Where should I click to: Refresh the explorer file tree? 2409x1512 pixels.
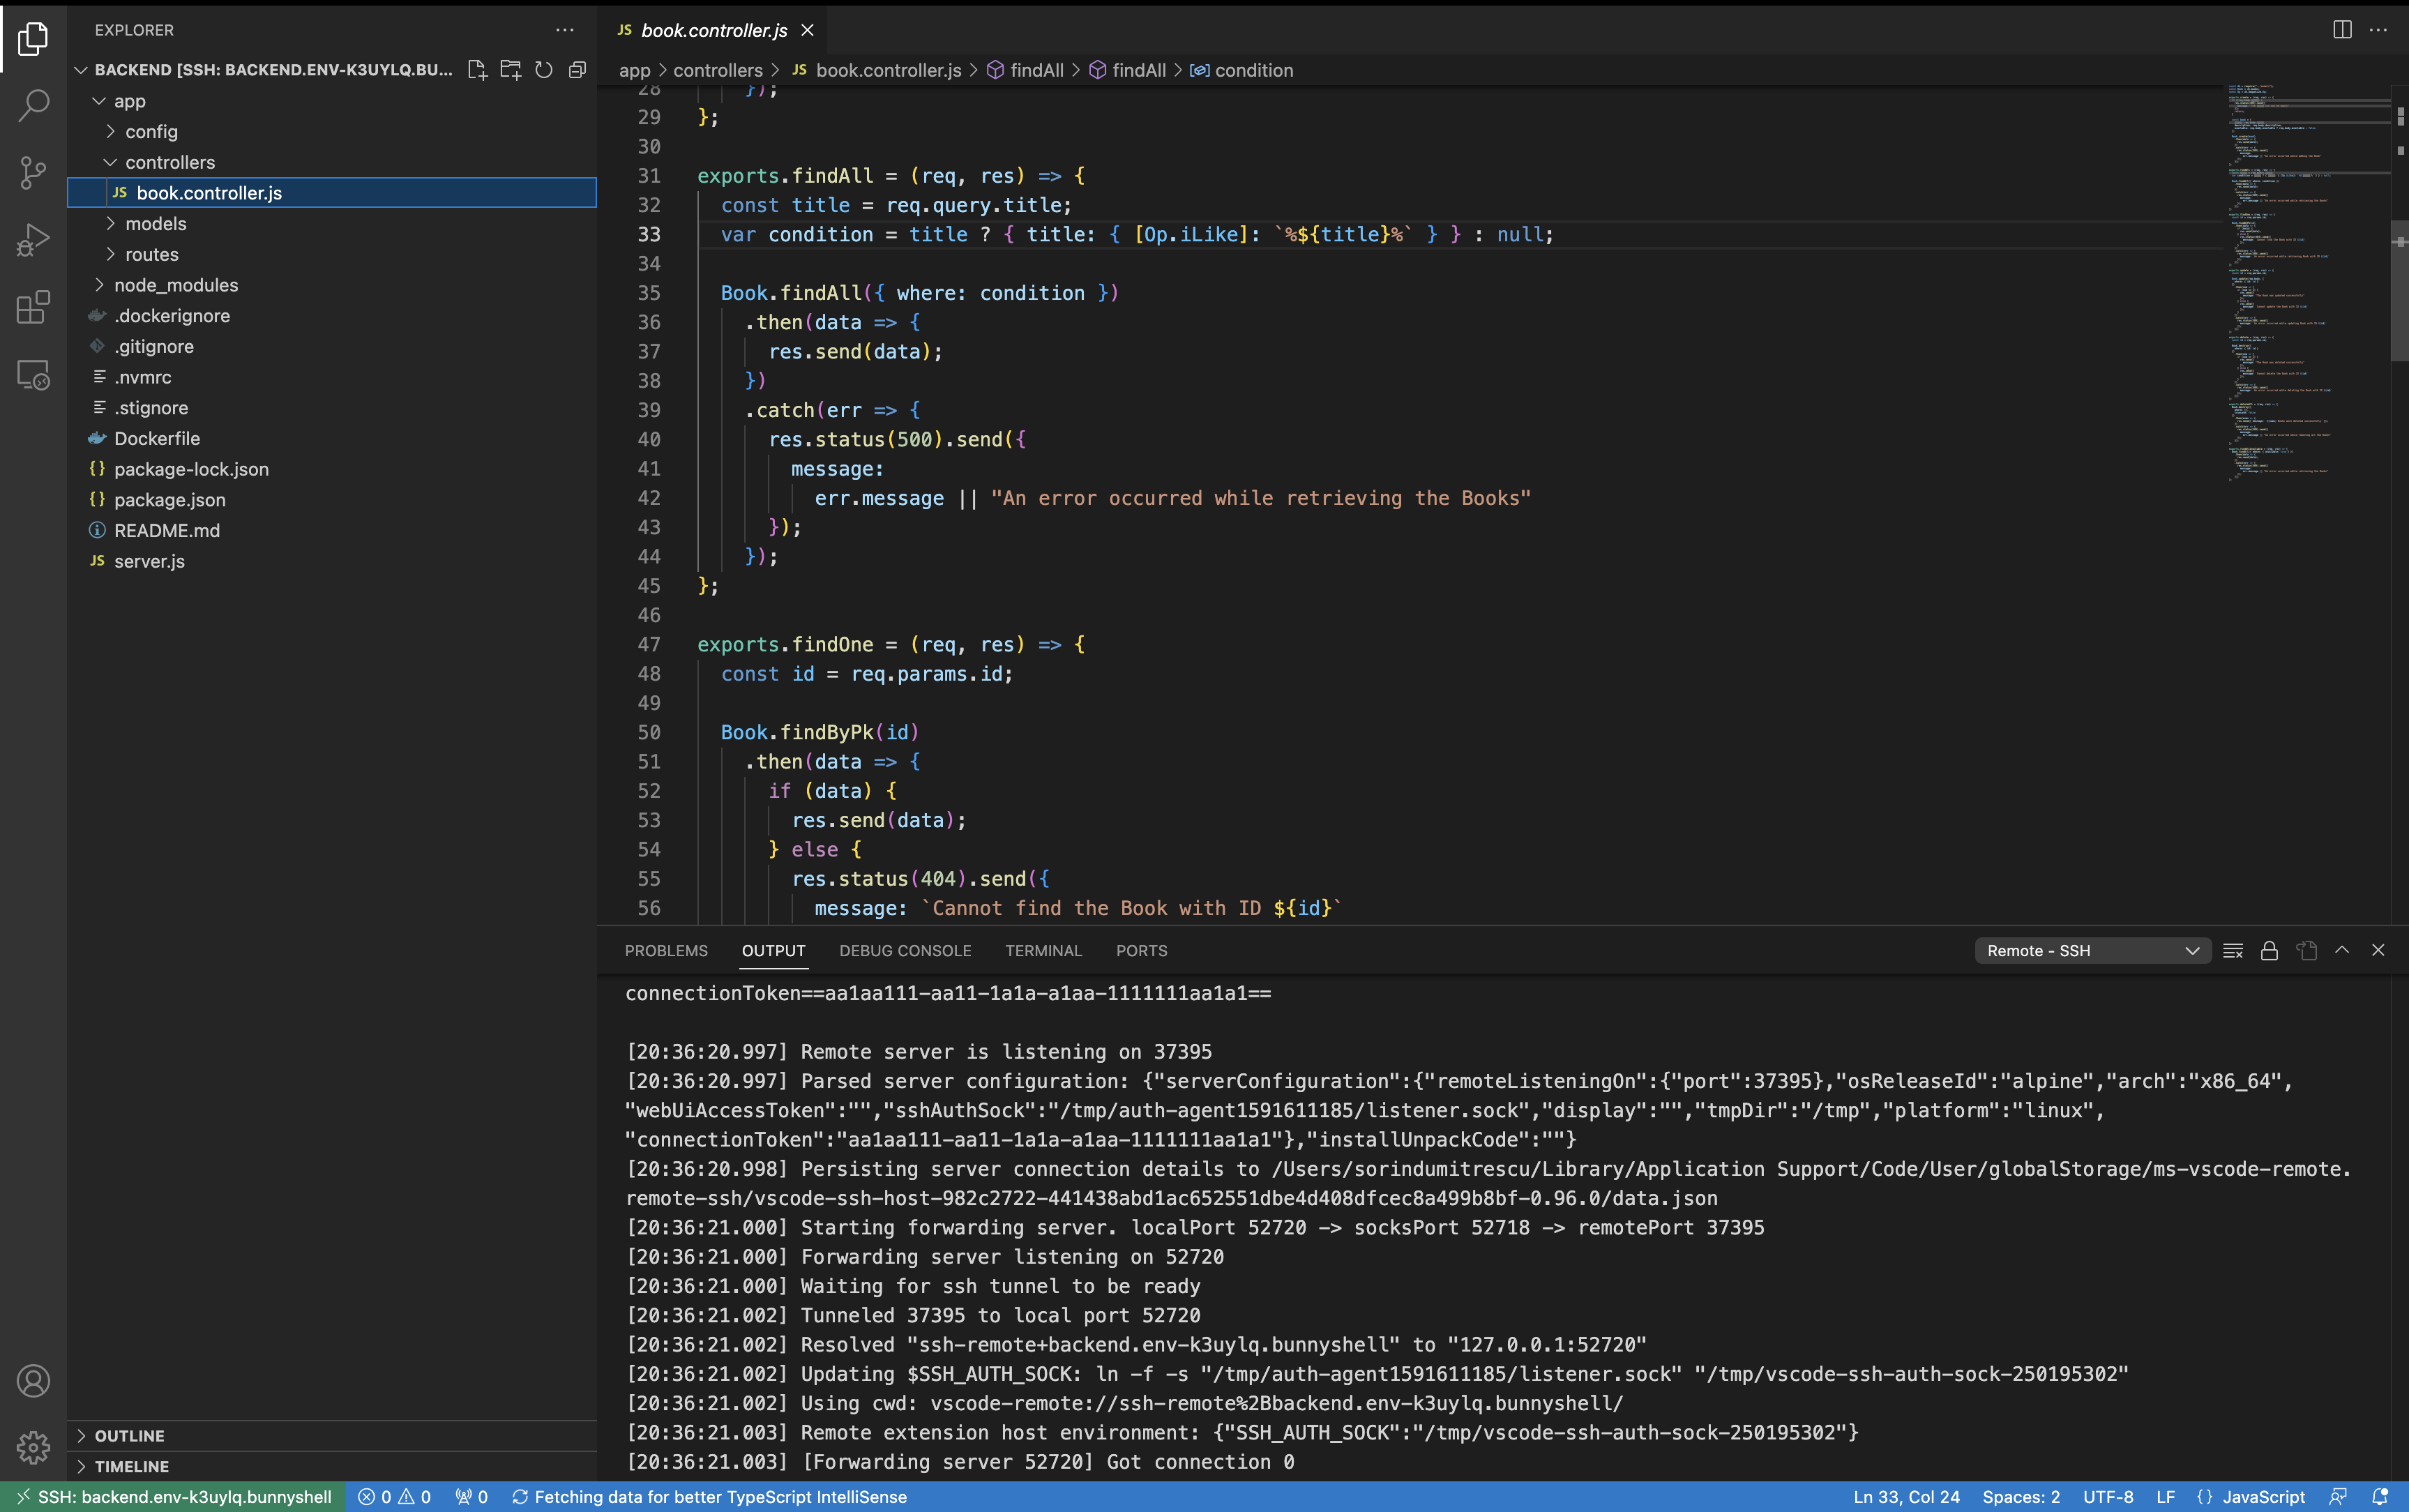(x=544, y=70)
